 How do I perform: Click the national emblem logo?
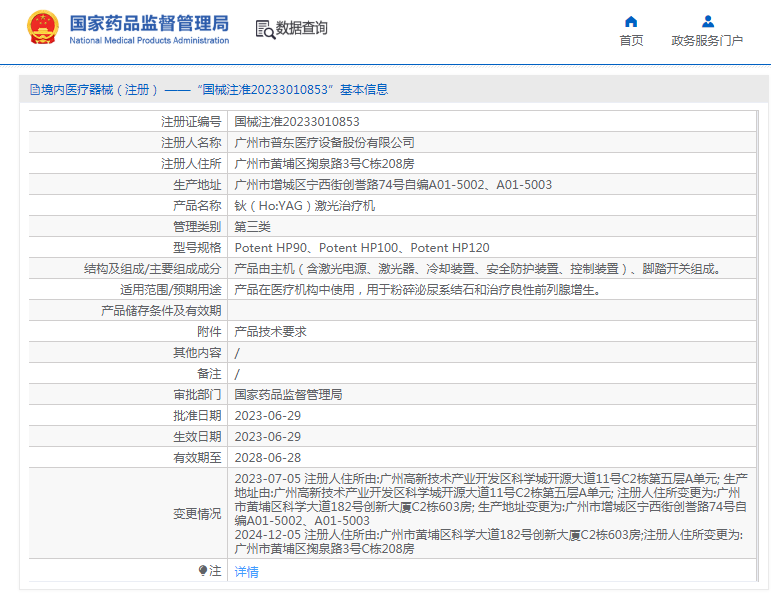tap(42, 27)
